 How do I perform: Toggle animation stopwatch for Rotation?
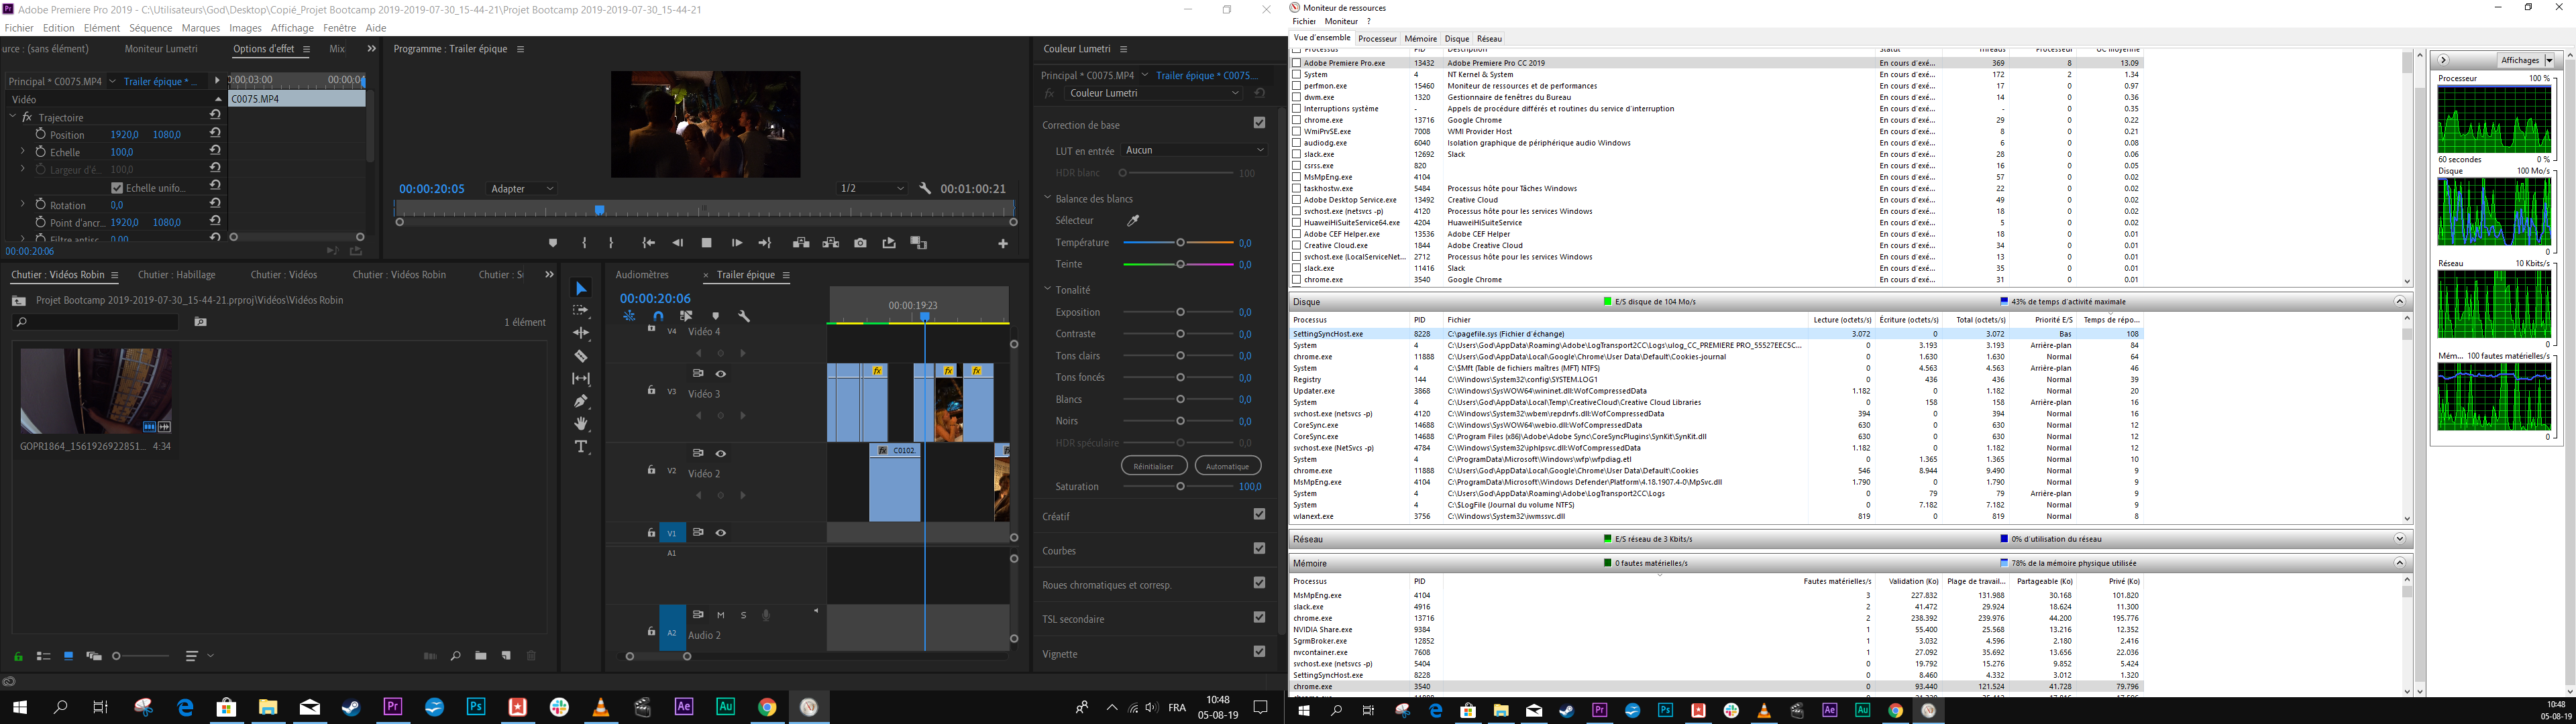(x=41, y=204)
